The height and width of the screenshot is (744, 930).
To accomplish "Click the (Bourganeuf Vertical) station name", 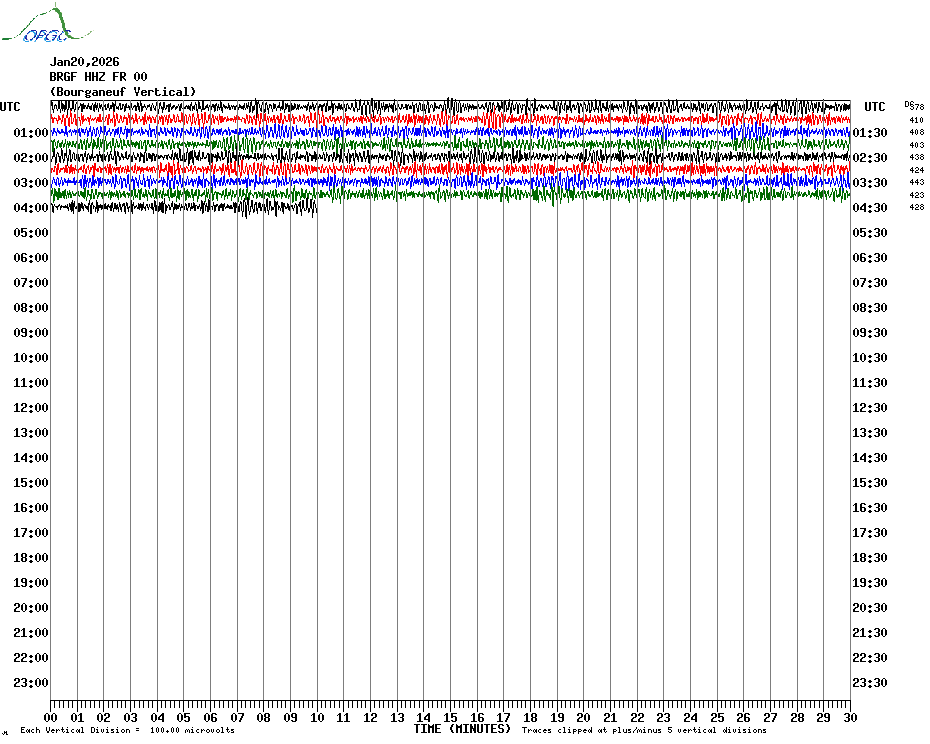I will tap(123, 91).
